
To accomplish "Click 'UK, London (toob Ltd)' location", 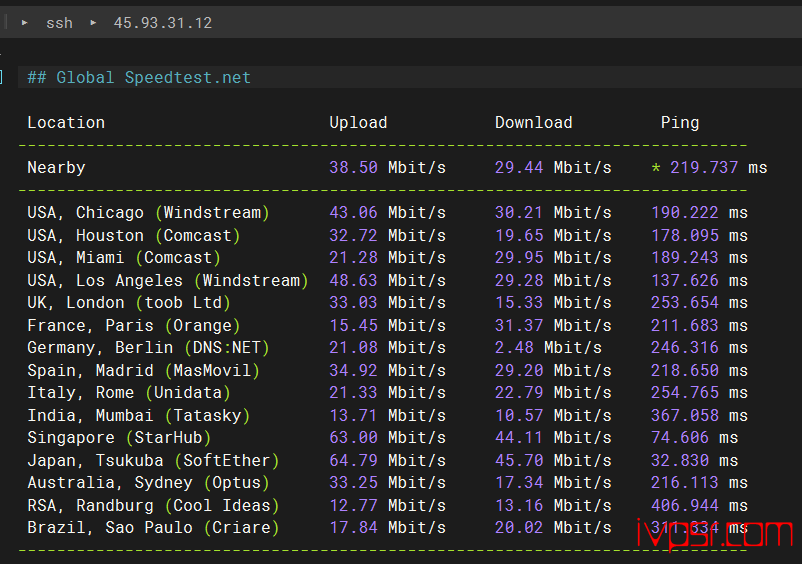I will pos(129,303).
